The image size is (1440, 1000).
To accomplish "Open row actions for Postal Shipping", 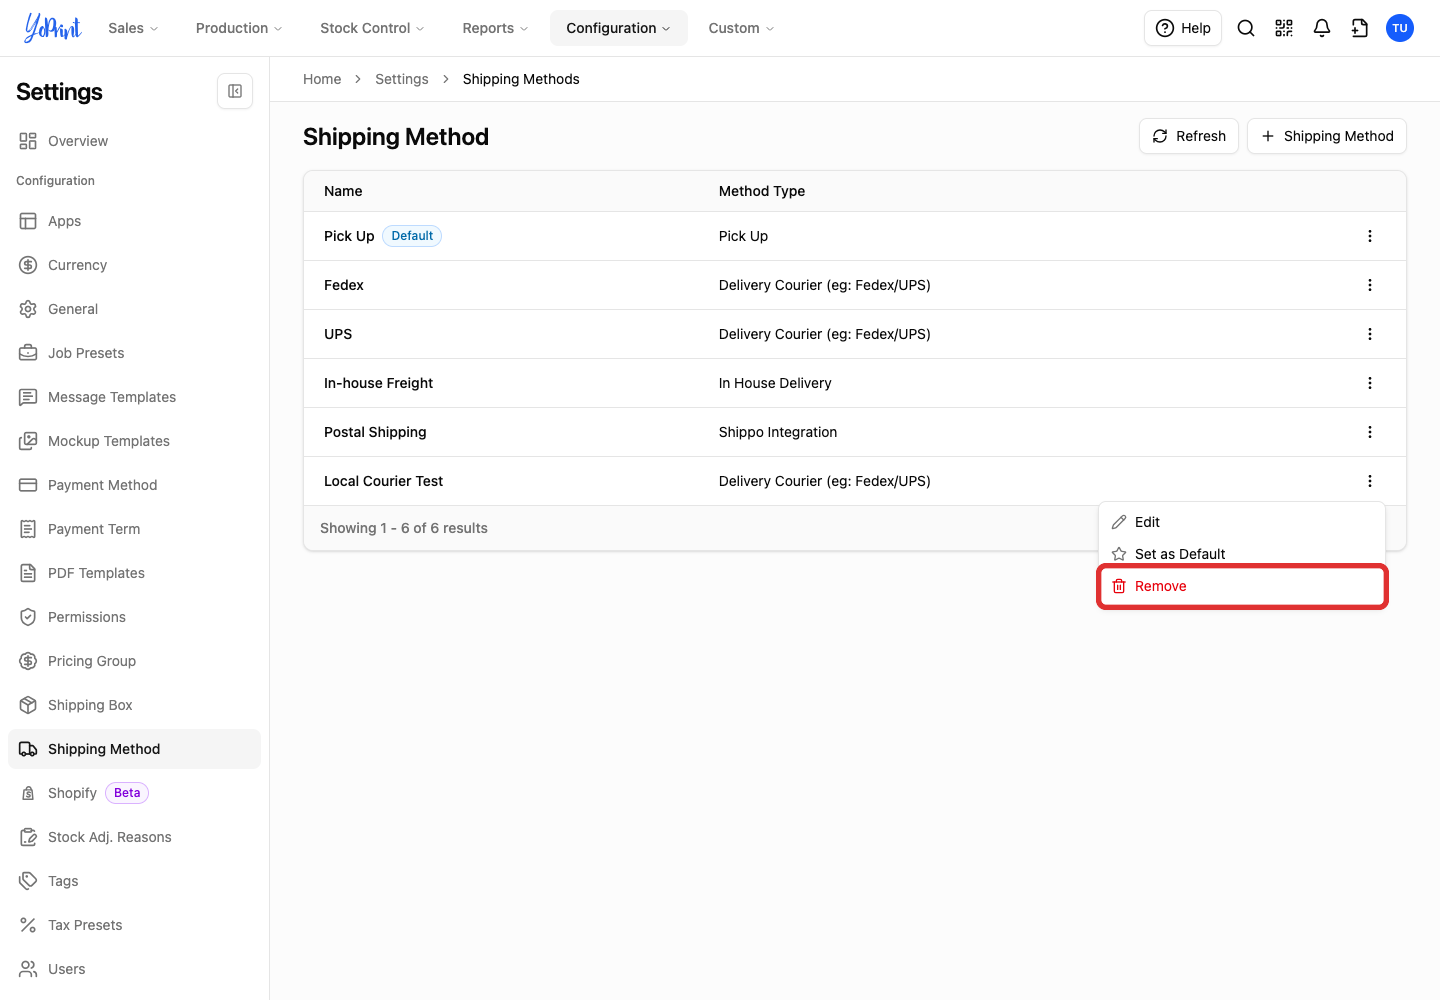I will pos(1370,432).
